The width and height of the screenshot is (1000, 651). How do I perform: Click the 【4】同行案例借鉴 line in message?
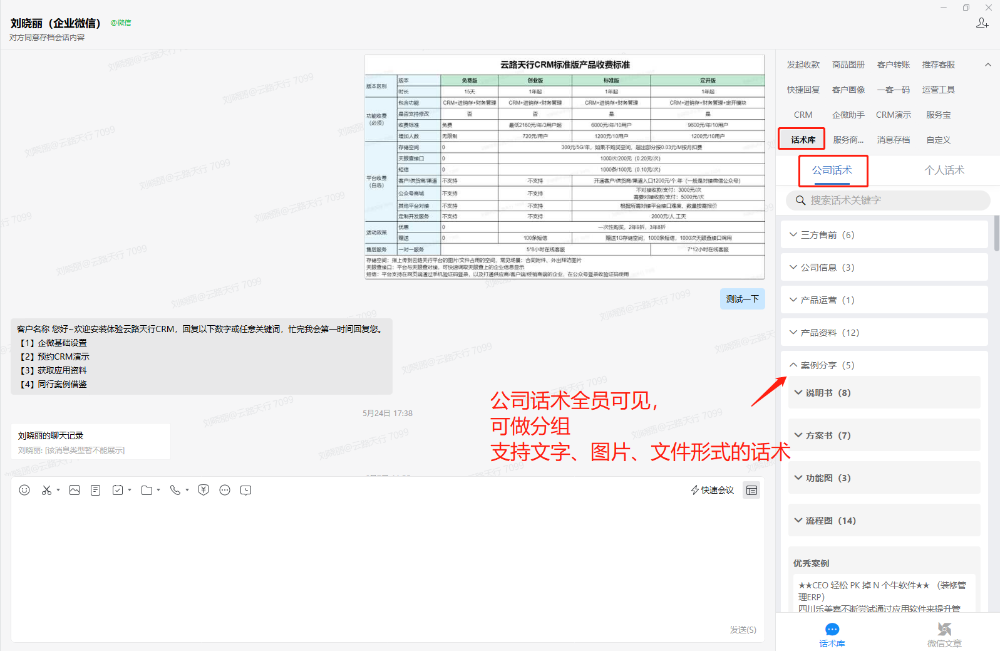[x=53, y=384]
